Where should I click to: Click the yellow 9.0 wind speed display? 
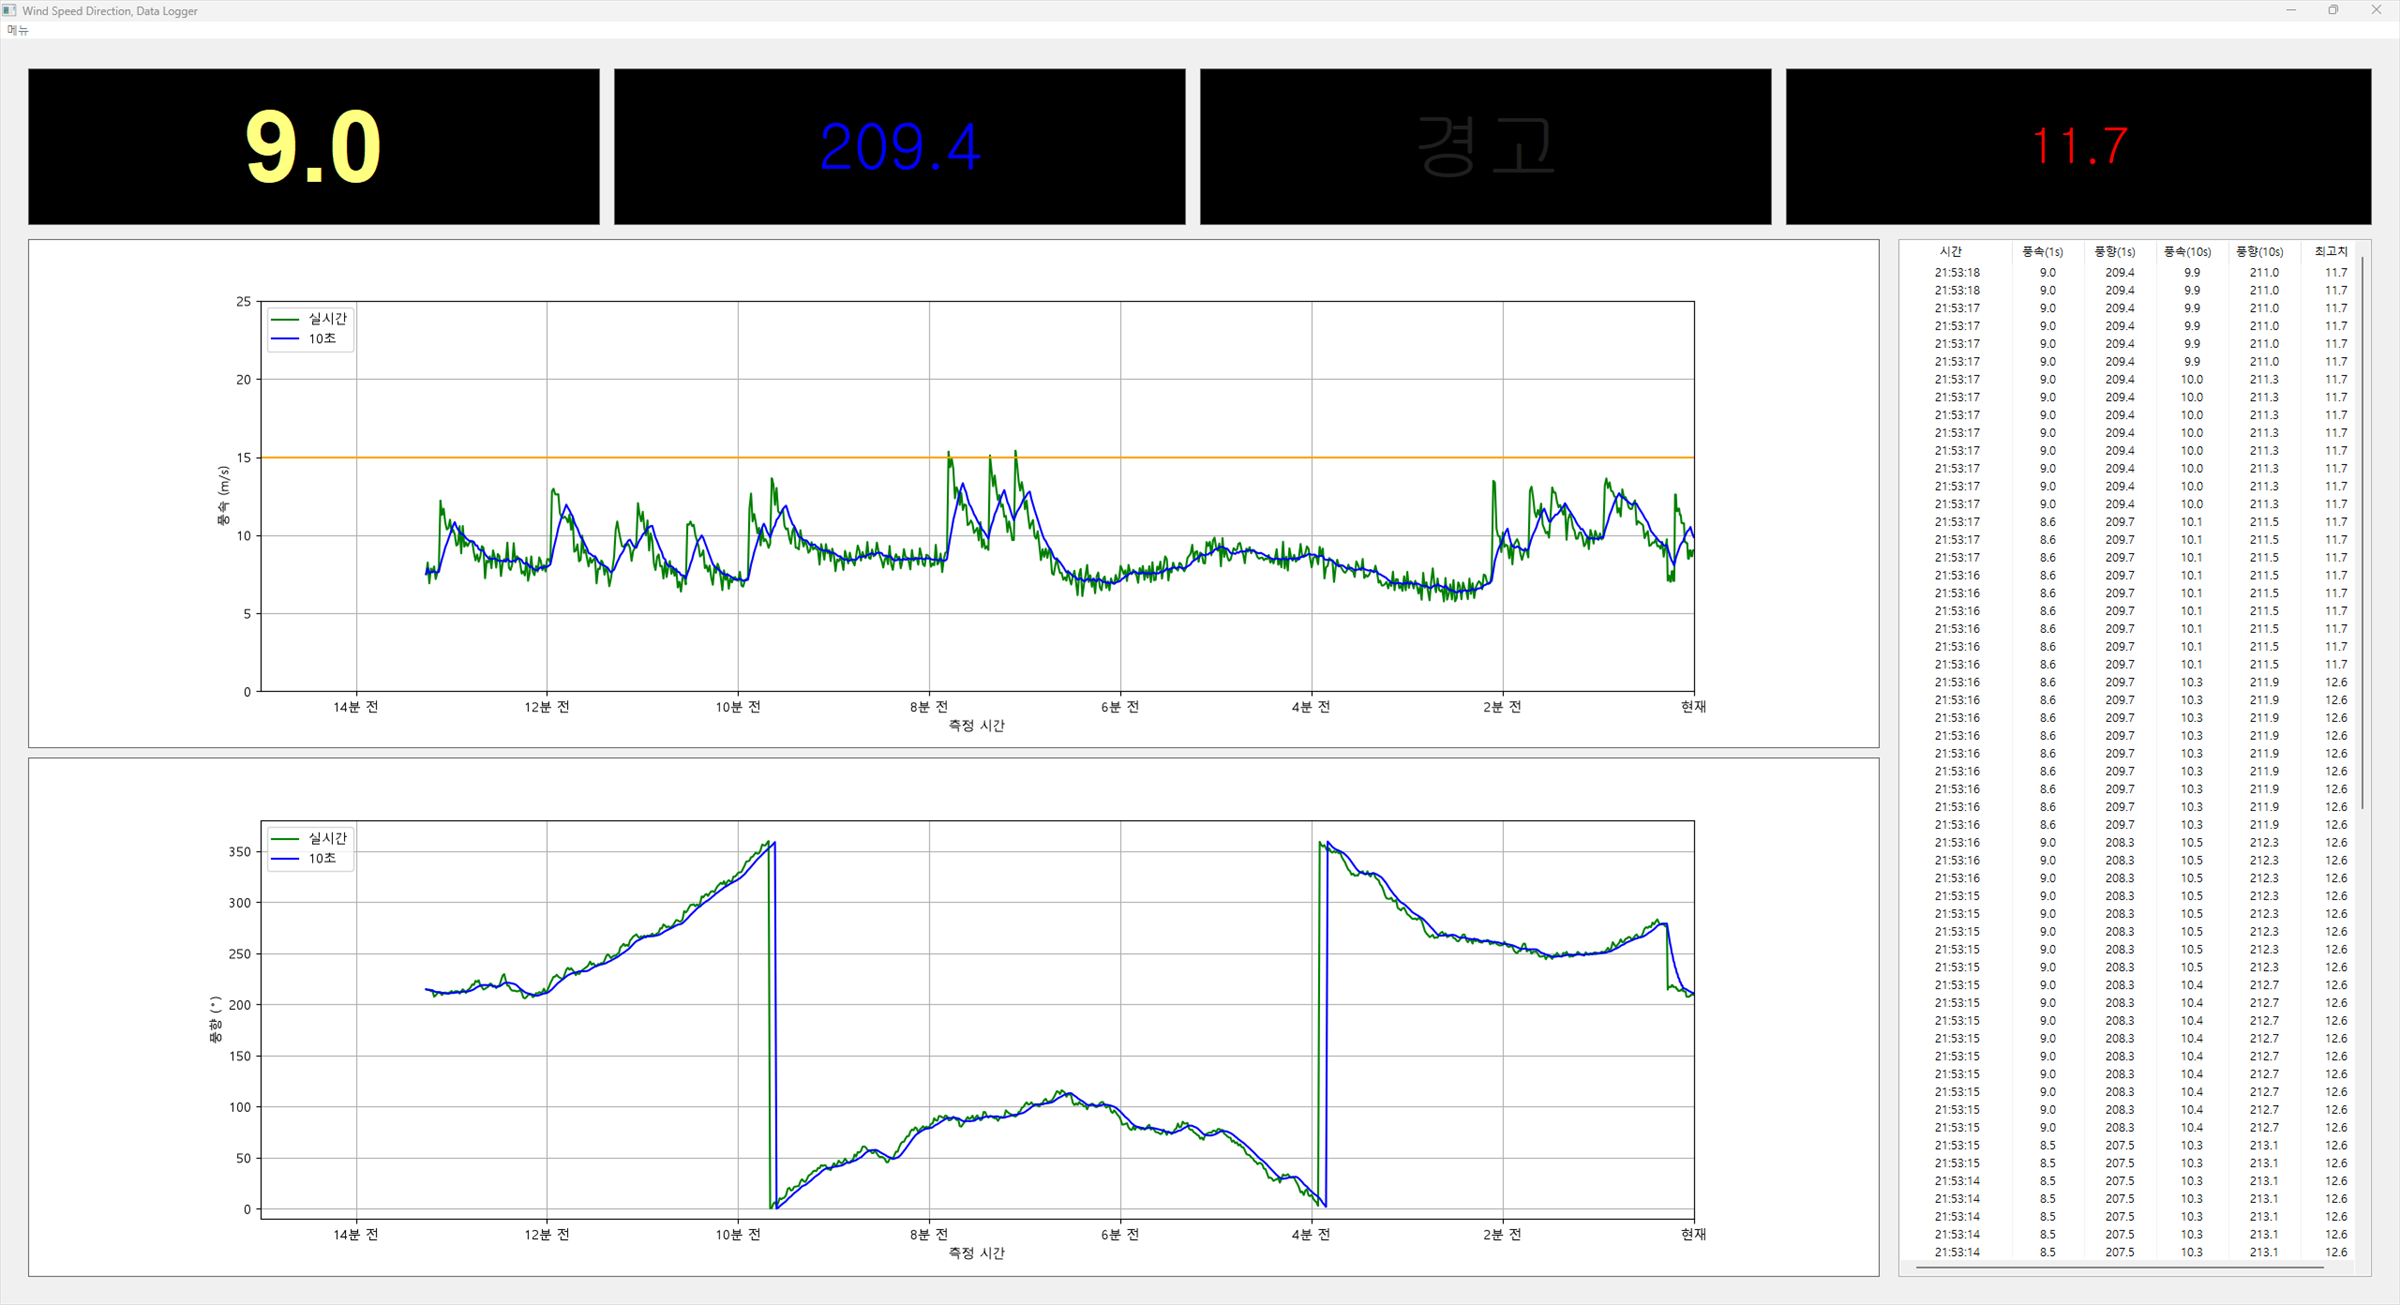313,147
